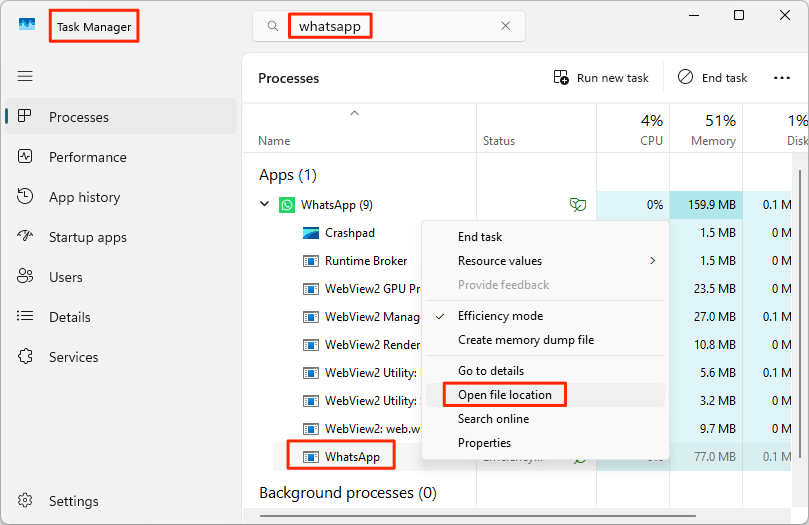Click the efficiency mode leaf icon of WhatsApp (9)
809x525 pixels.
(578, 205)
